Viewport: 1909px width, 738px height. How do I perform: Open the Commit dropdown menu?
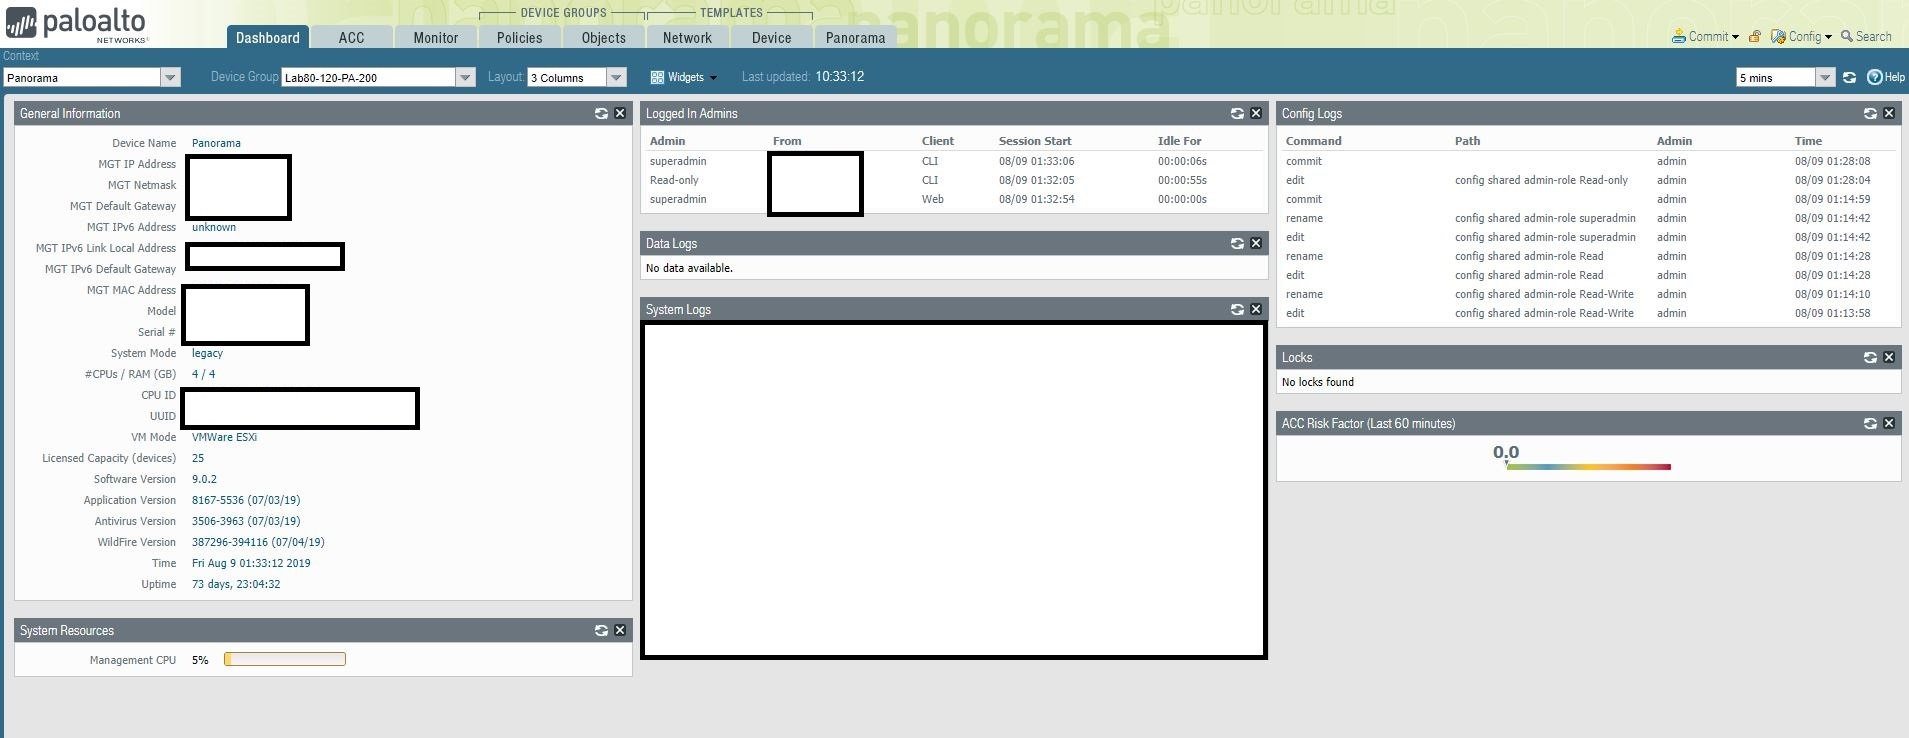(x=1705, y=37)
